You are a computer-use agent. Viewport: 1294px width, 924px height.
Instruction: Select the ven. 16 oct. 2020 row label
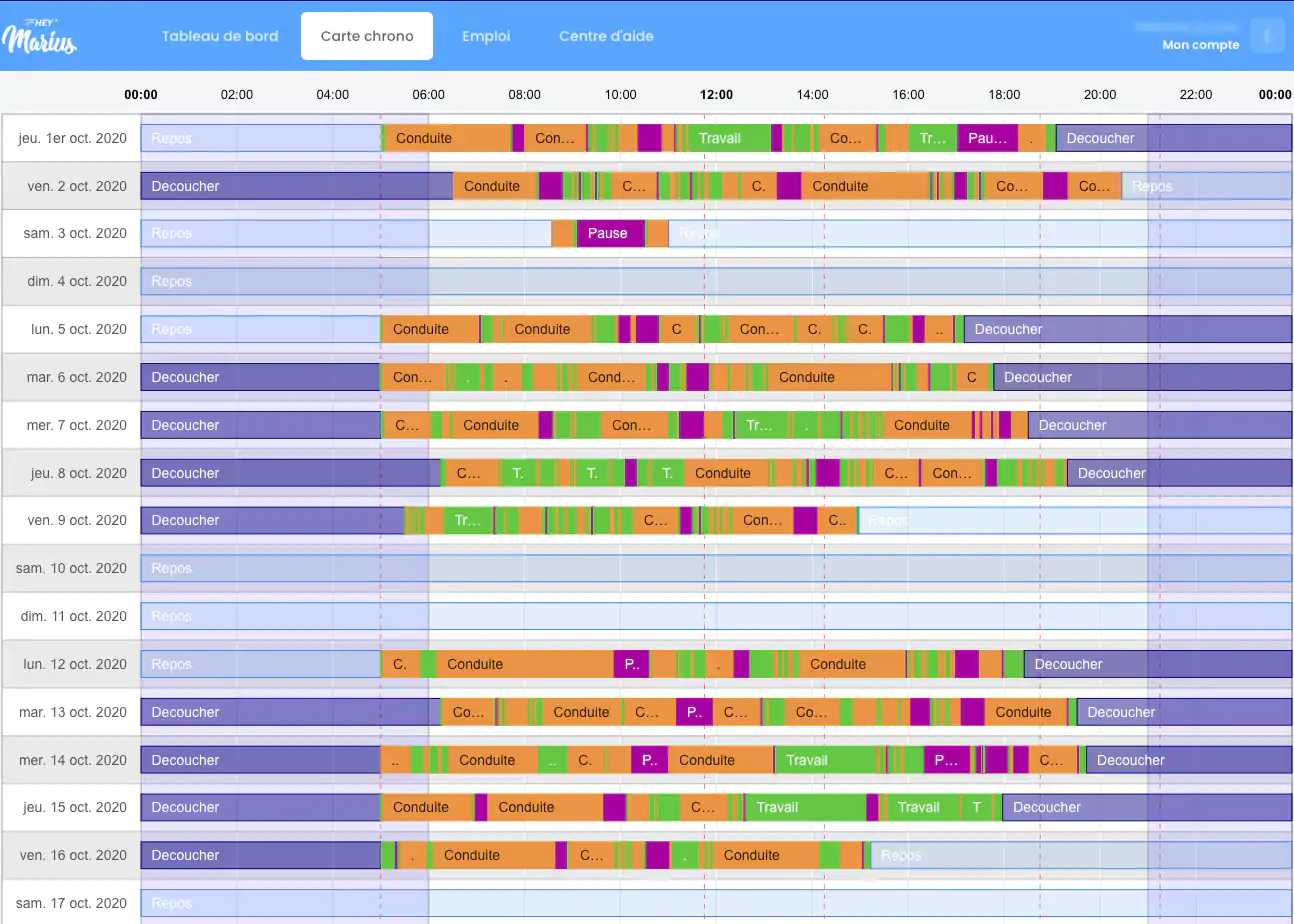[74, 855]
